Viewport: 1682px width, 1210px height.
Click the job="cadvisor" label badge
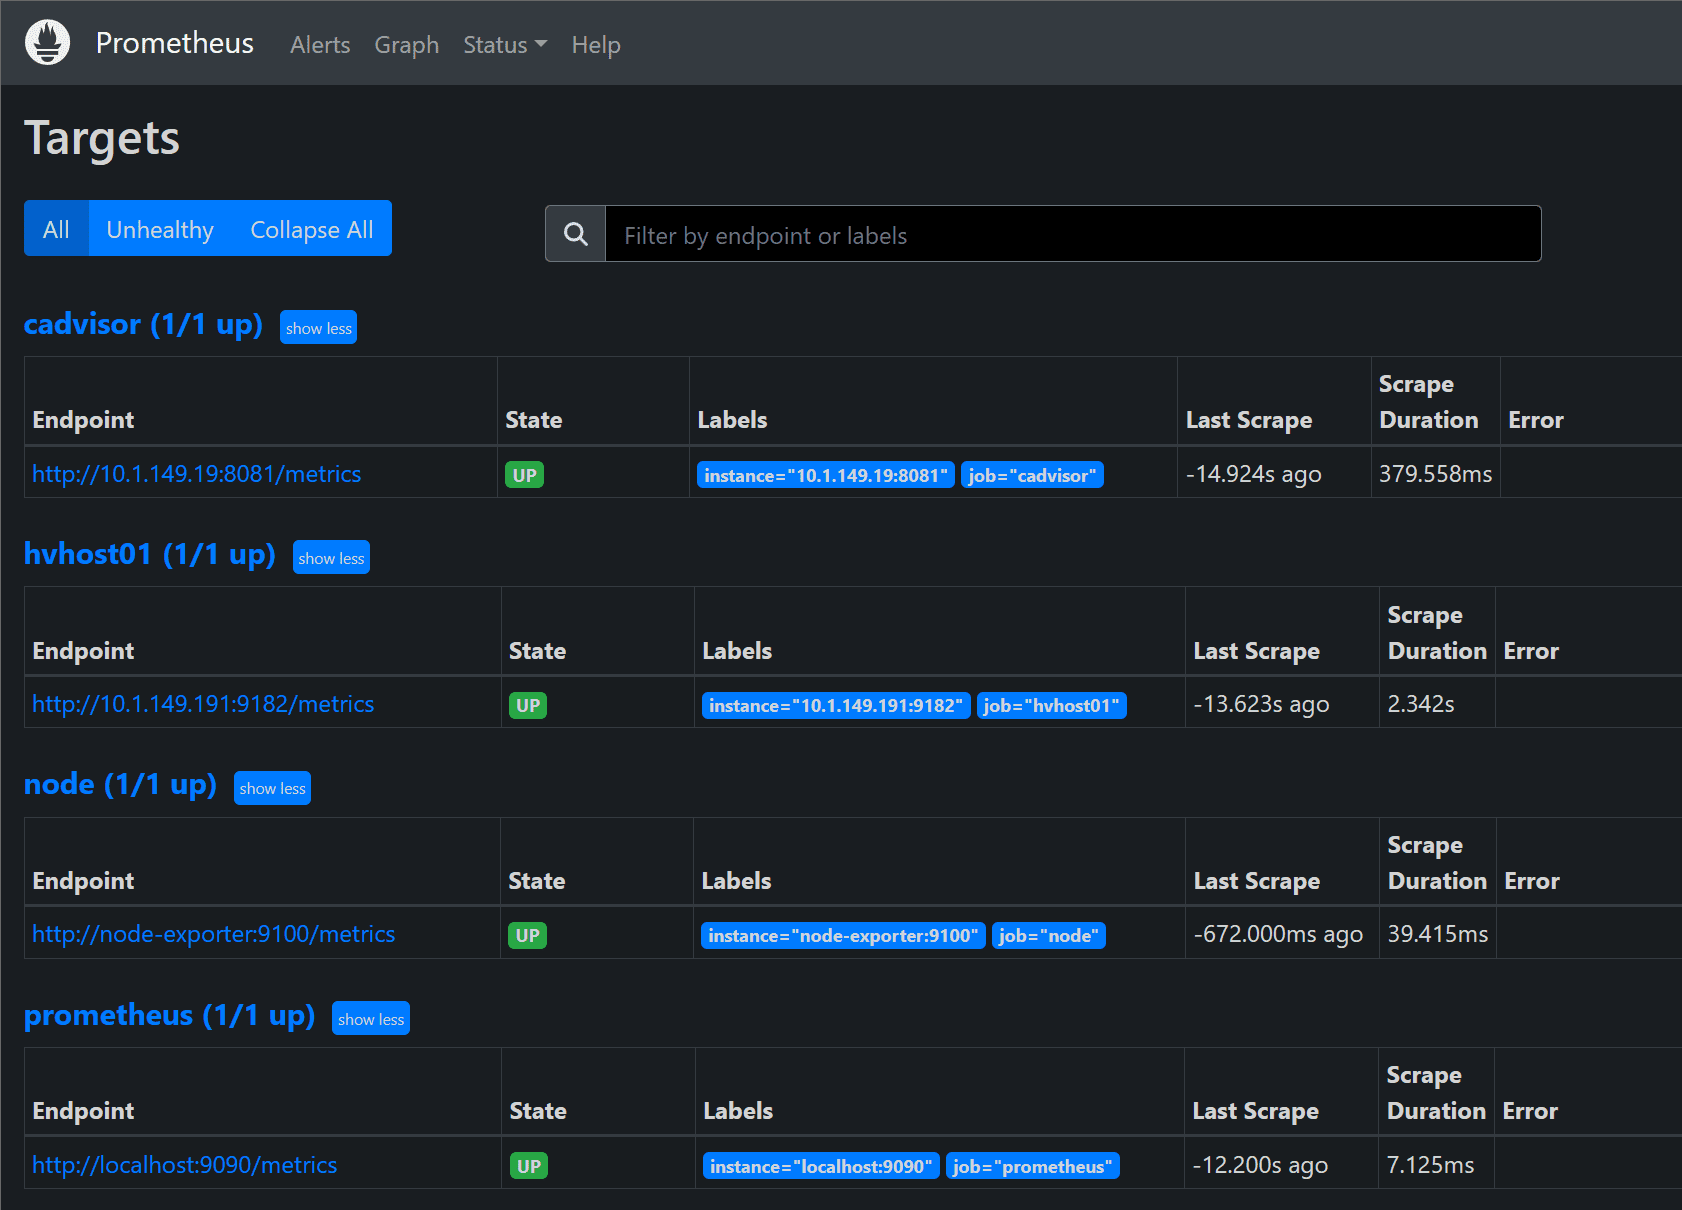pos(1032,475)
